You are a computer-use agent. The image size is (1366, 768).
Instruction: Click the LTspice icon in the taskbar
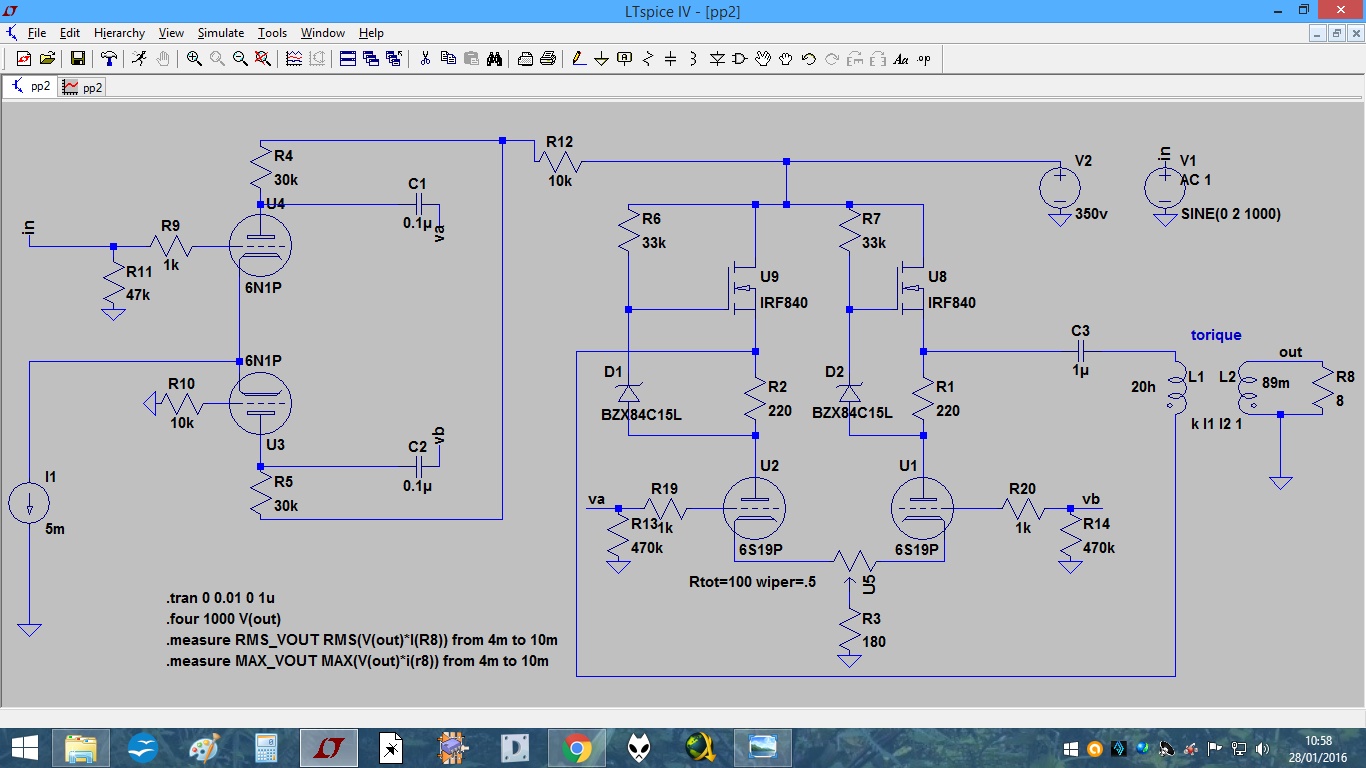(328, 748)
